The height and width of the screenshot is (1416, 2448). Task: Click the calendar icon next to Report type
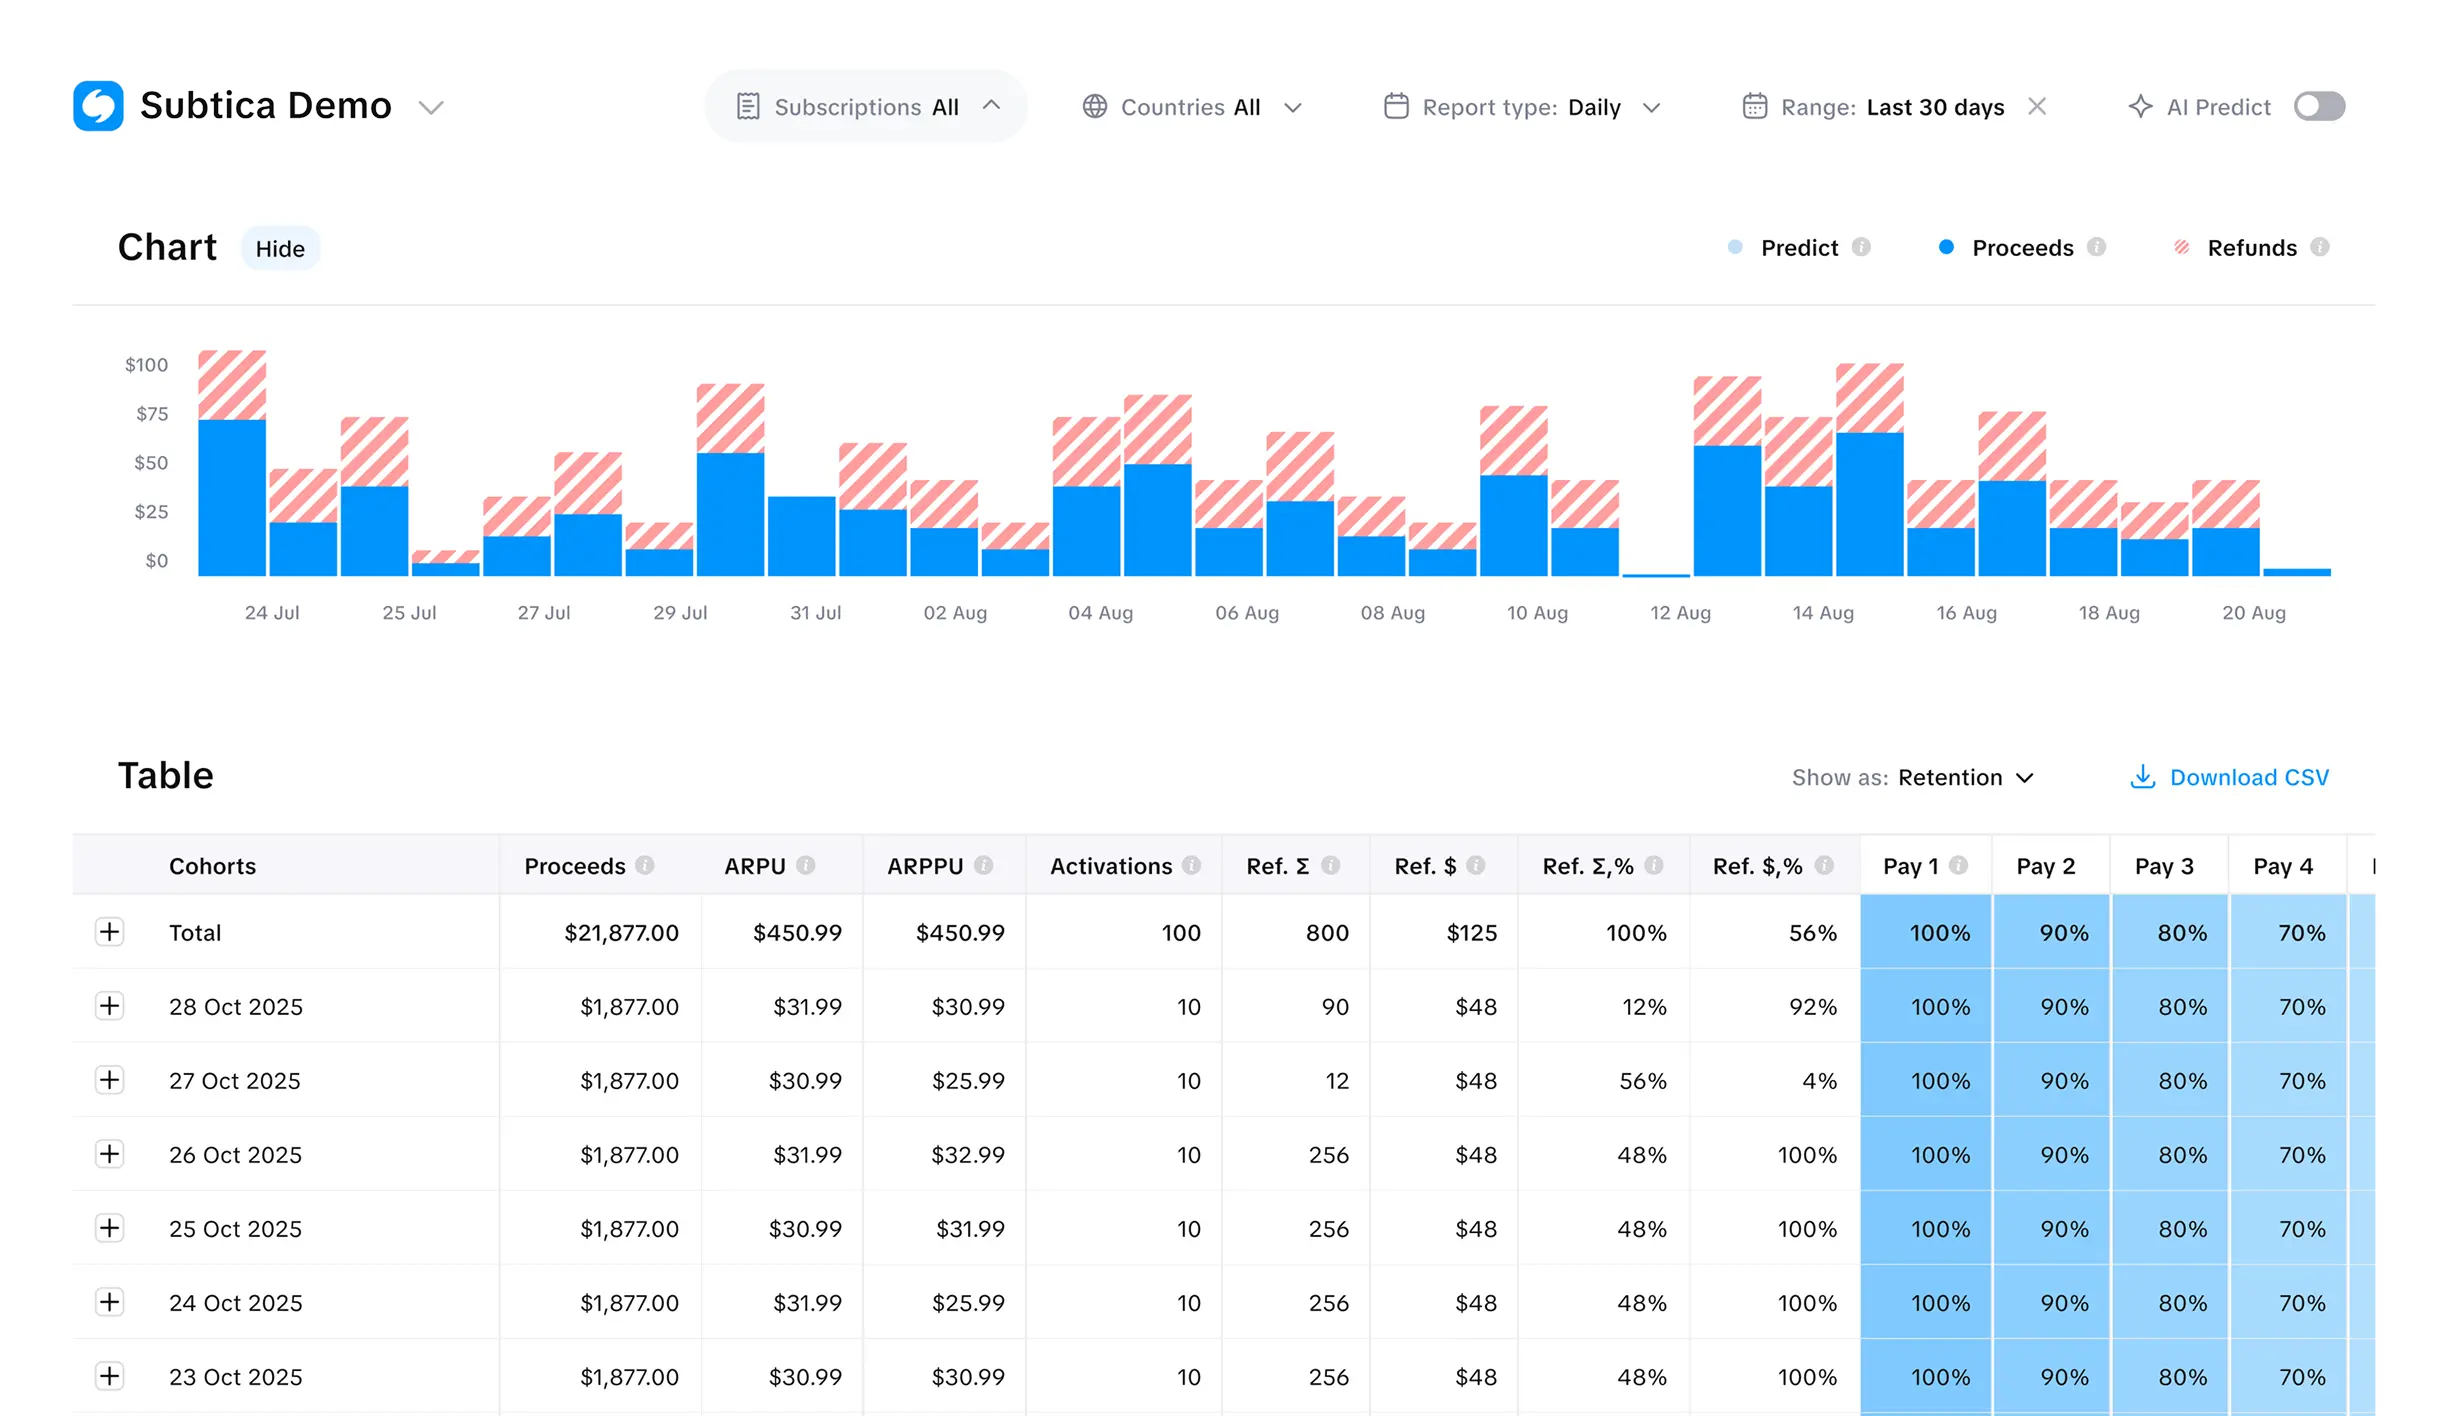pyautogui.click(x=1396, y=106)
